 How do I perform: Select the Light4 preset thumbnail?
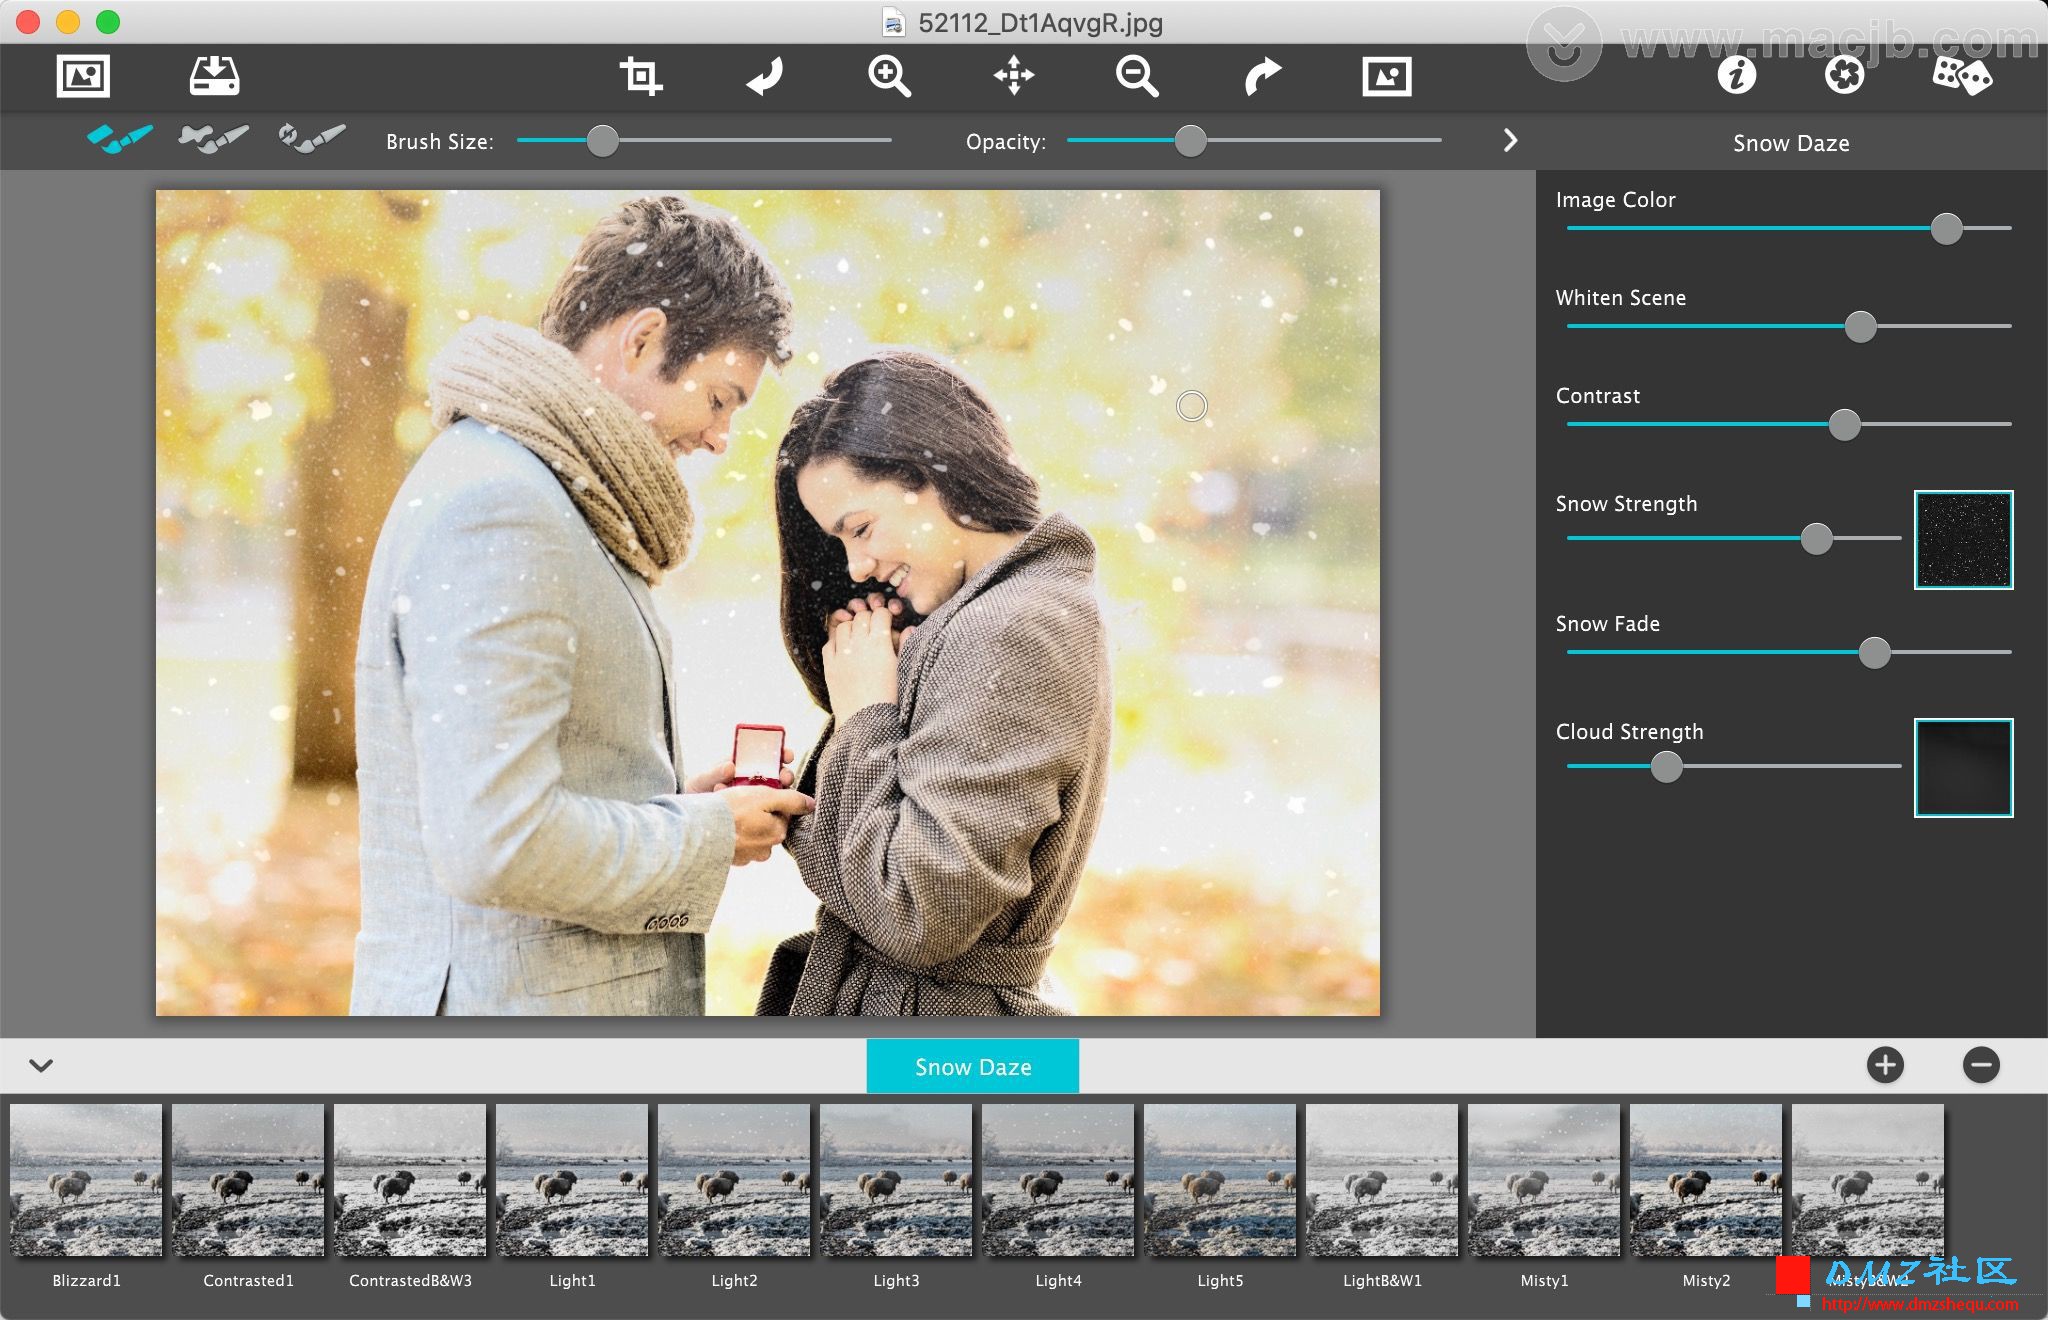point(1058,1180)
